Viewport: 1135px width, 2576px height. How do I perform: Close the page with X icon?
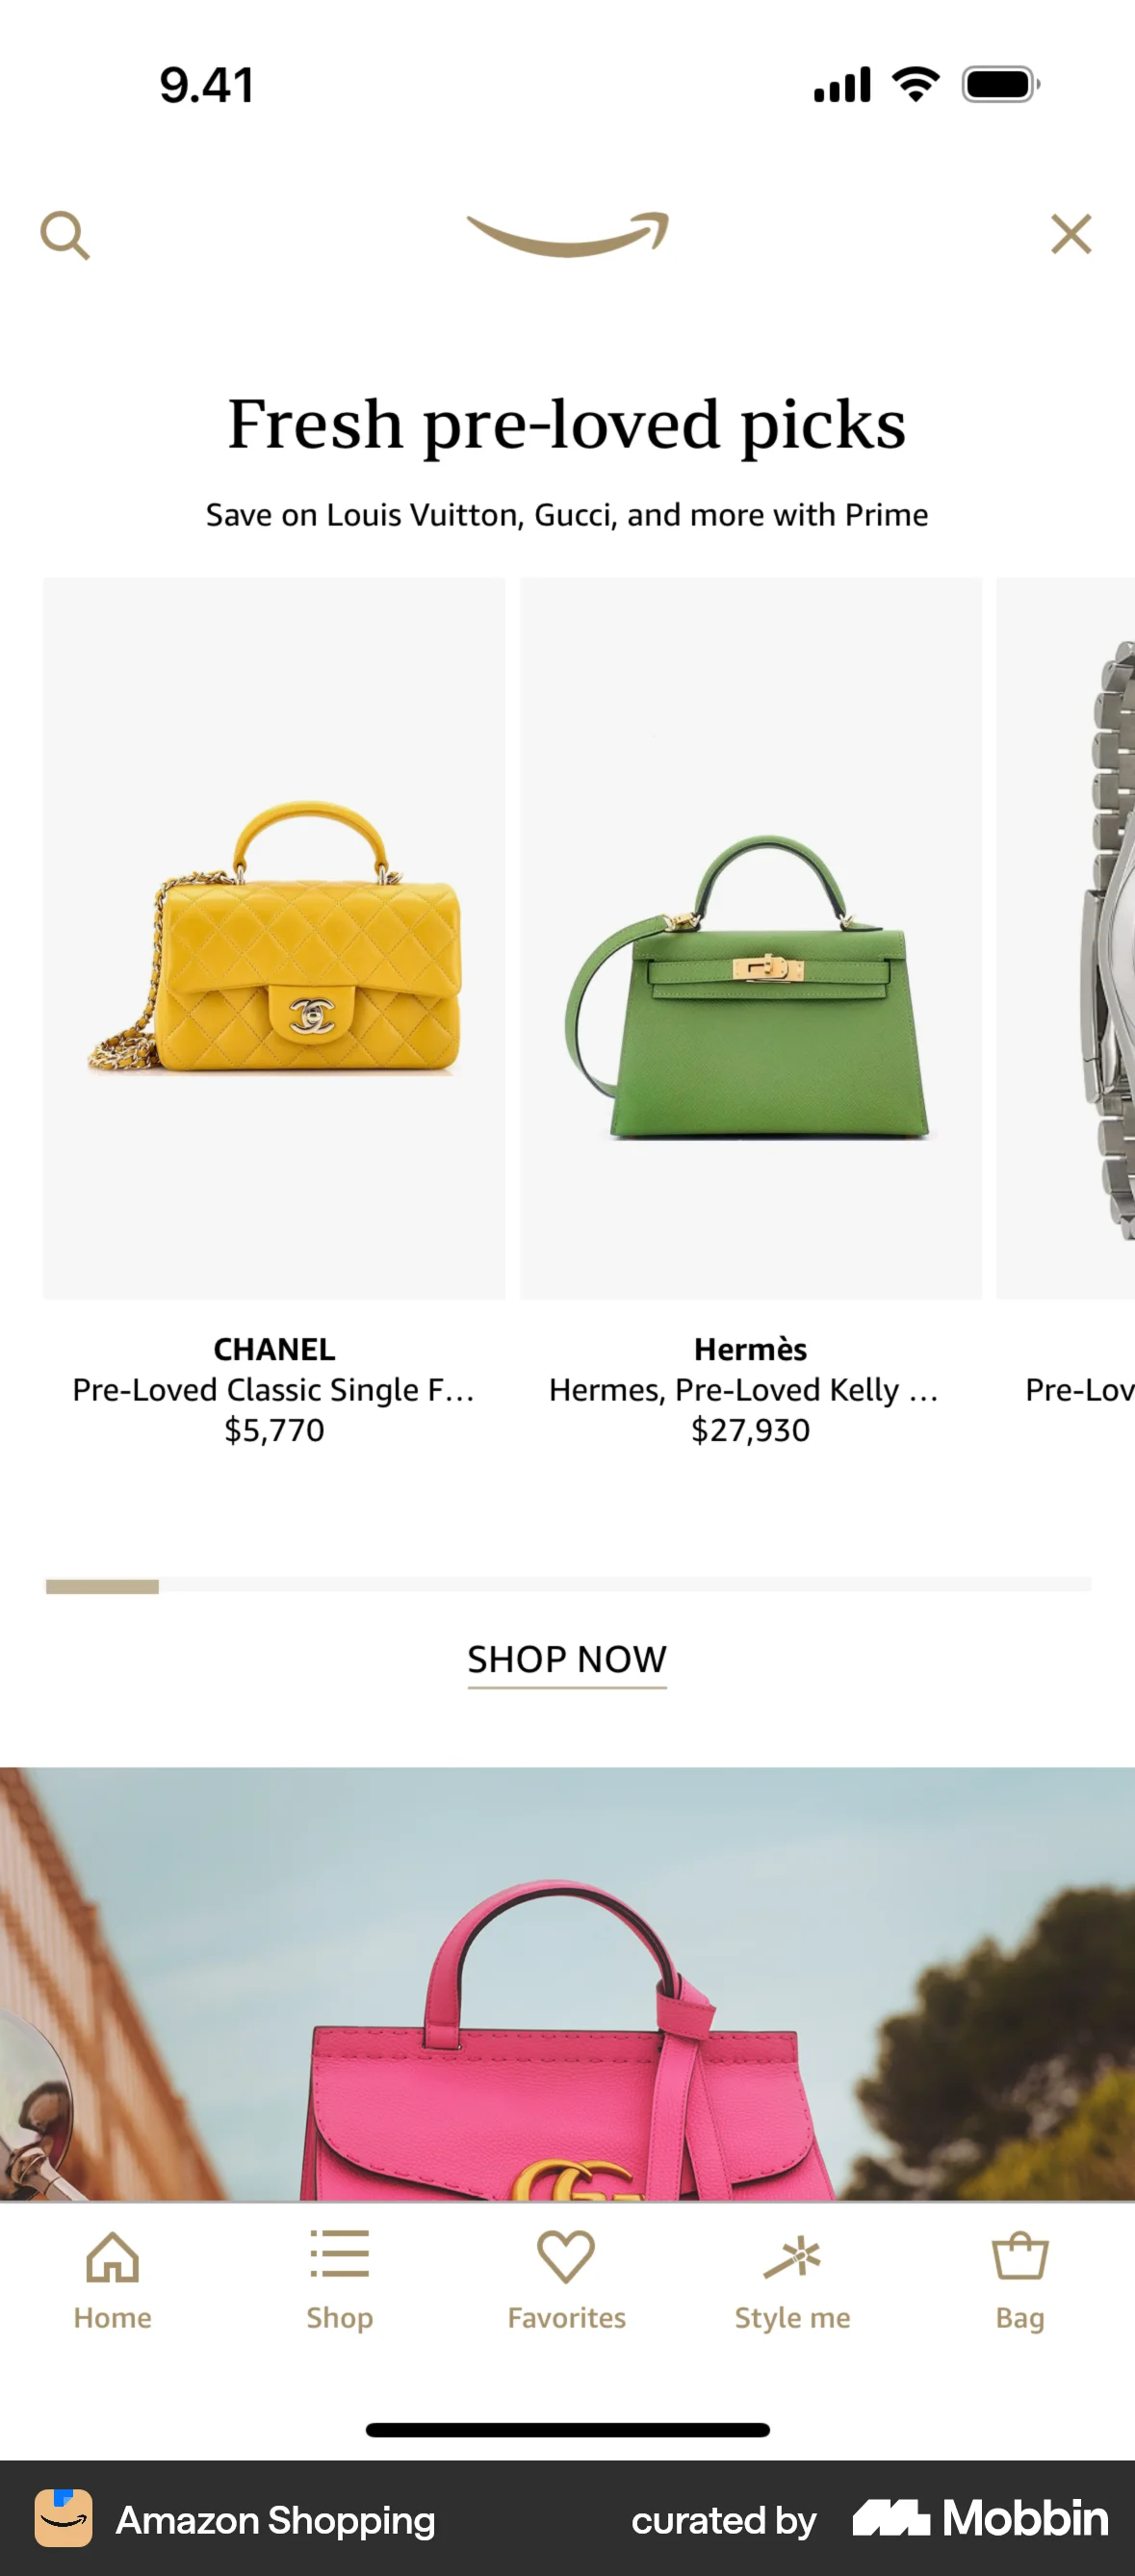click(1071, 235)
